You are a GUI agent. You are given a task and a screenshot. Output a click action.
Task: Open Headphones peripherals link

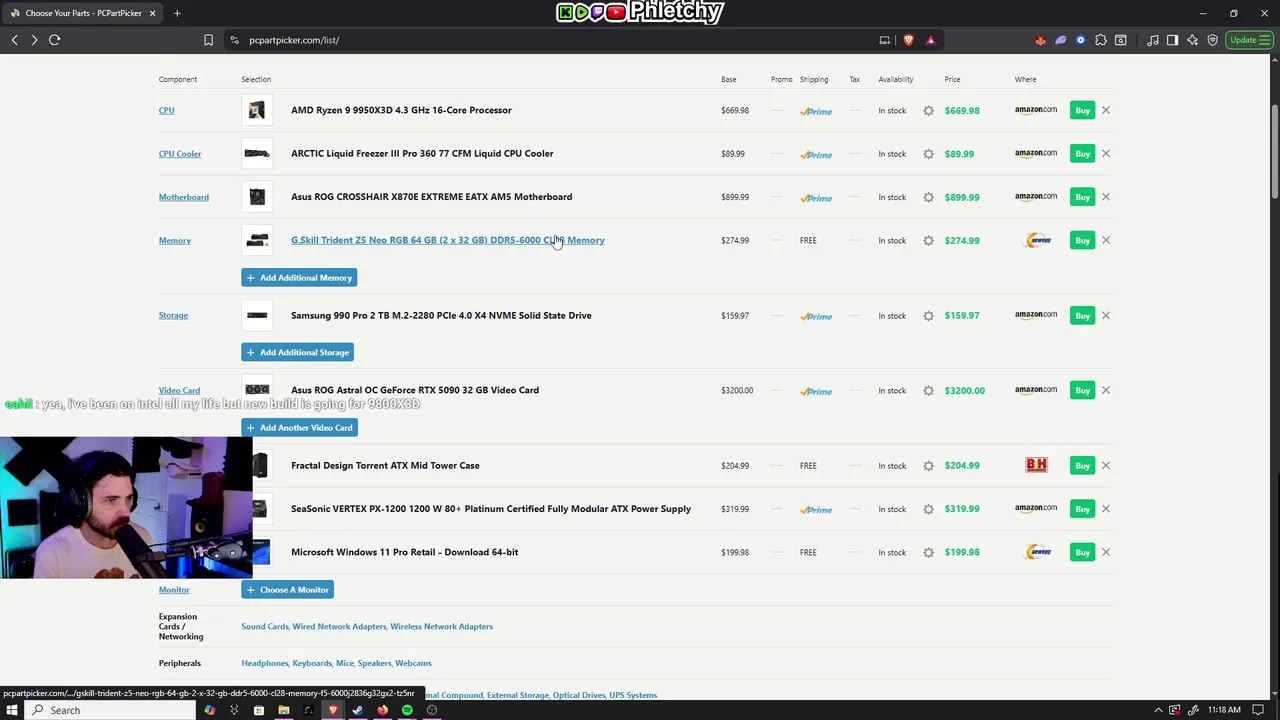pos(265,663)
